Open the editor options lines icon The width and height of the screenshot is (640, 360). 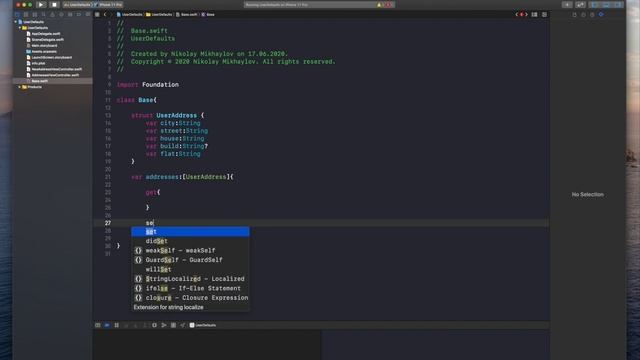point(534,14)
